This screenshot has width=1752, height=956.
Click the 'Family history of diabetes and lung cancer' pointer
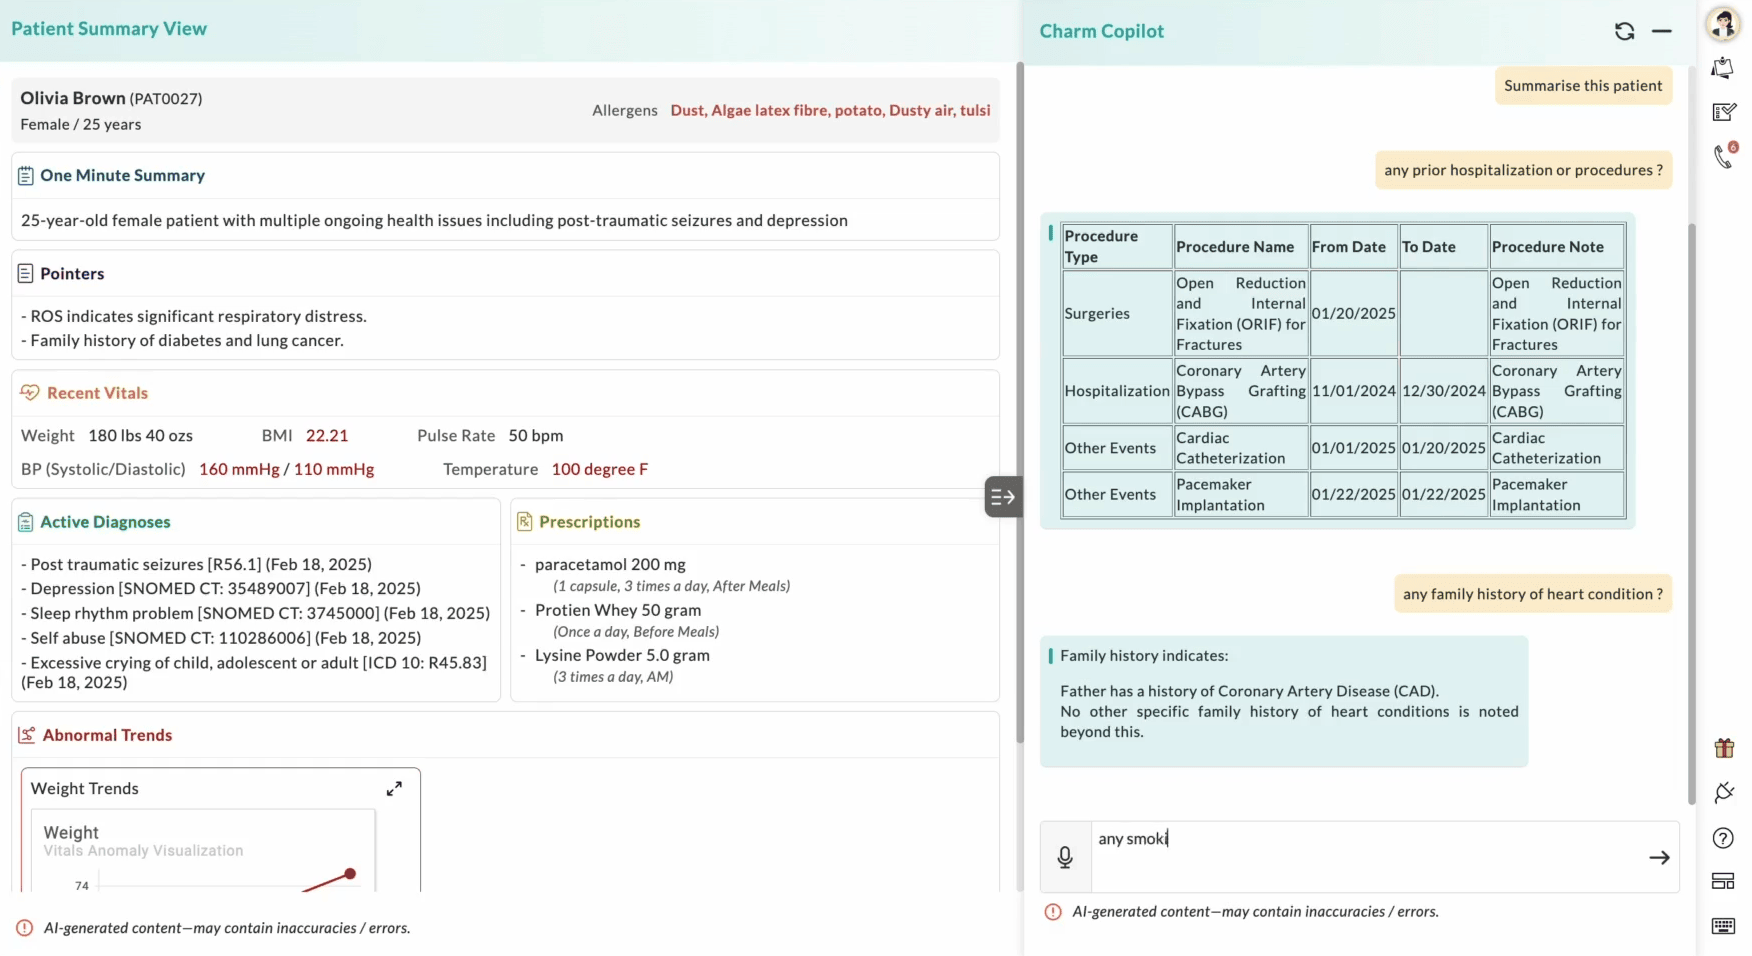click(x=182, y=341)
